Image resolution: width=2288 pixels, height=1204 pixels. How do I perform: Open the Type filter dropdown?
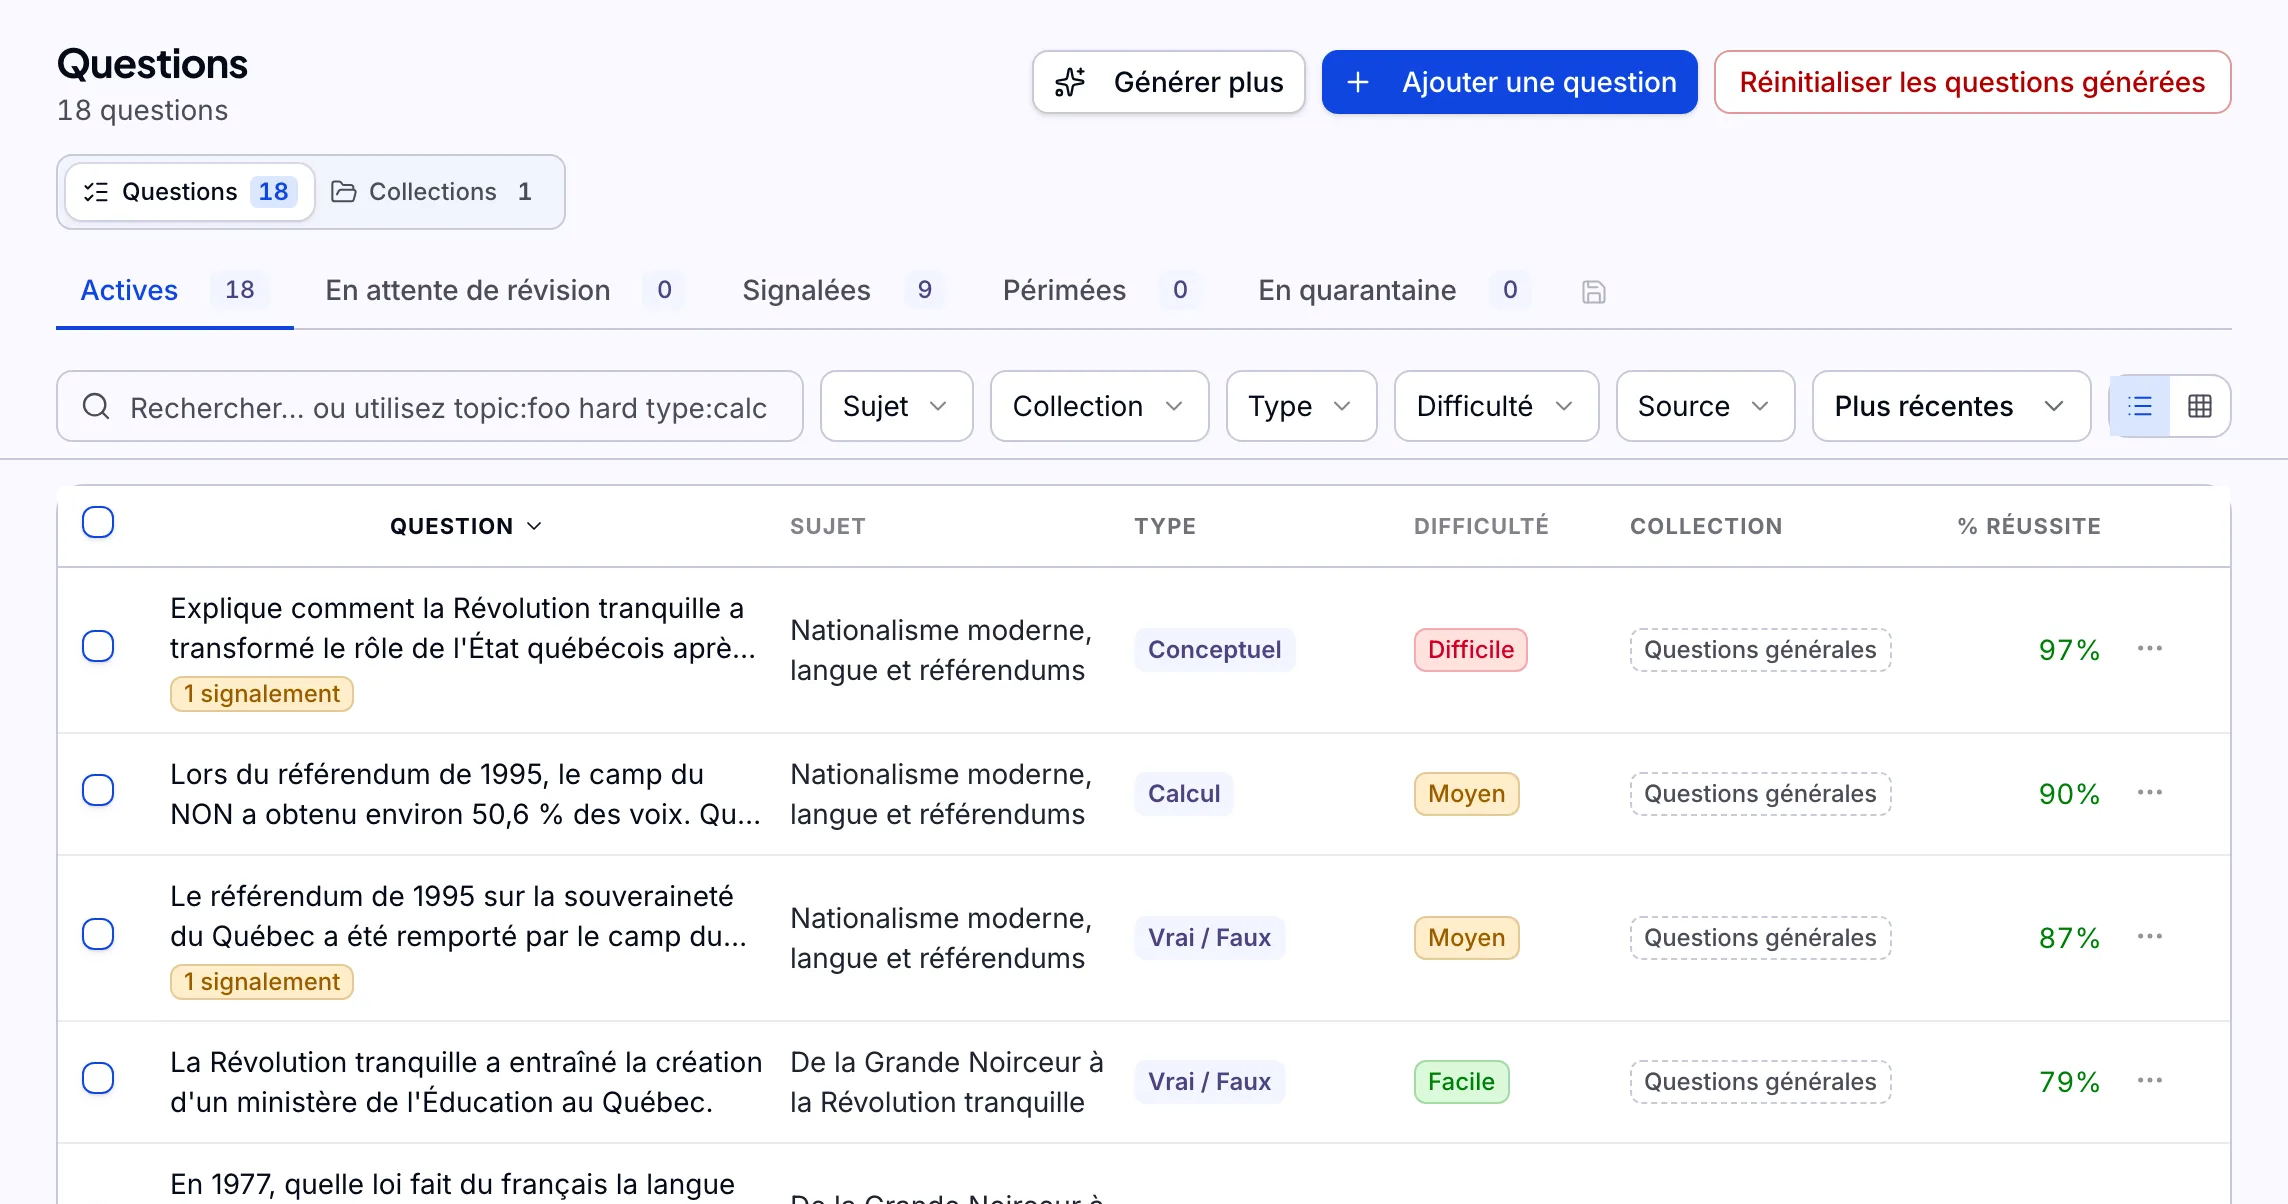(x=1302, y=406)
